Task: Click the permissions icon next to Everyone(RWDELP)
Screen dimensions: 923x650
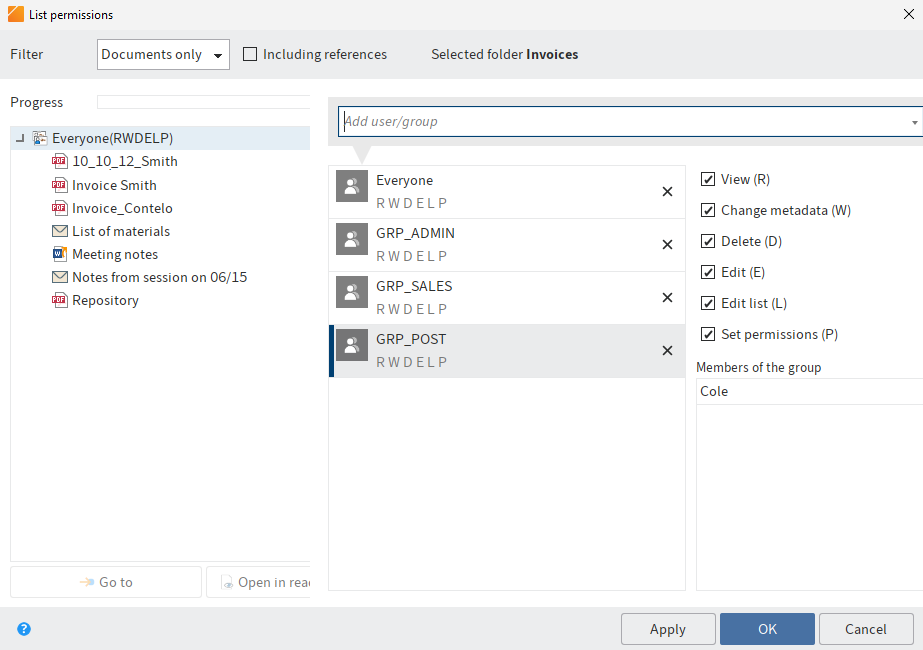Action: coord(38,137)
